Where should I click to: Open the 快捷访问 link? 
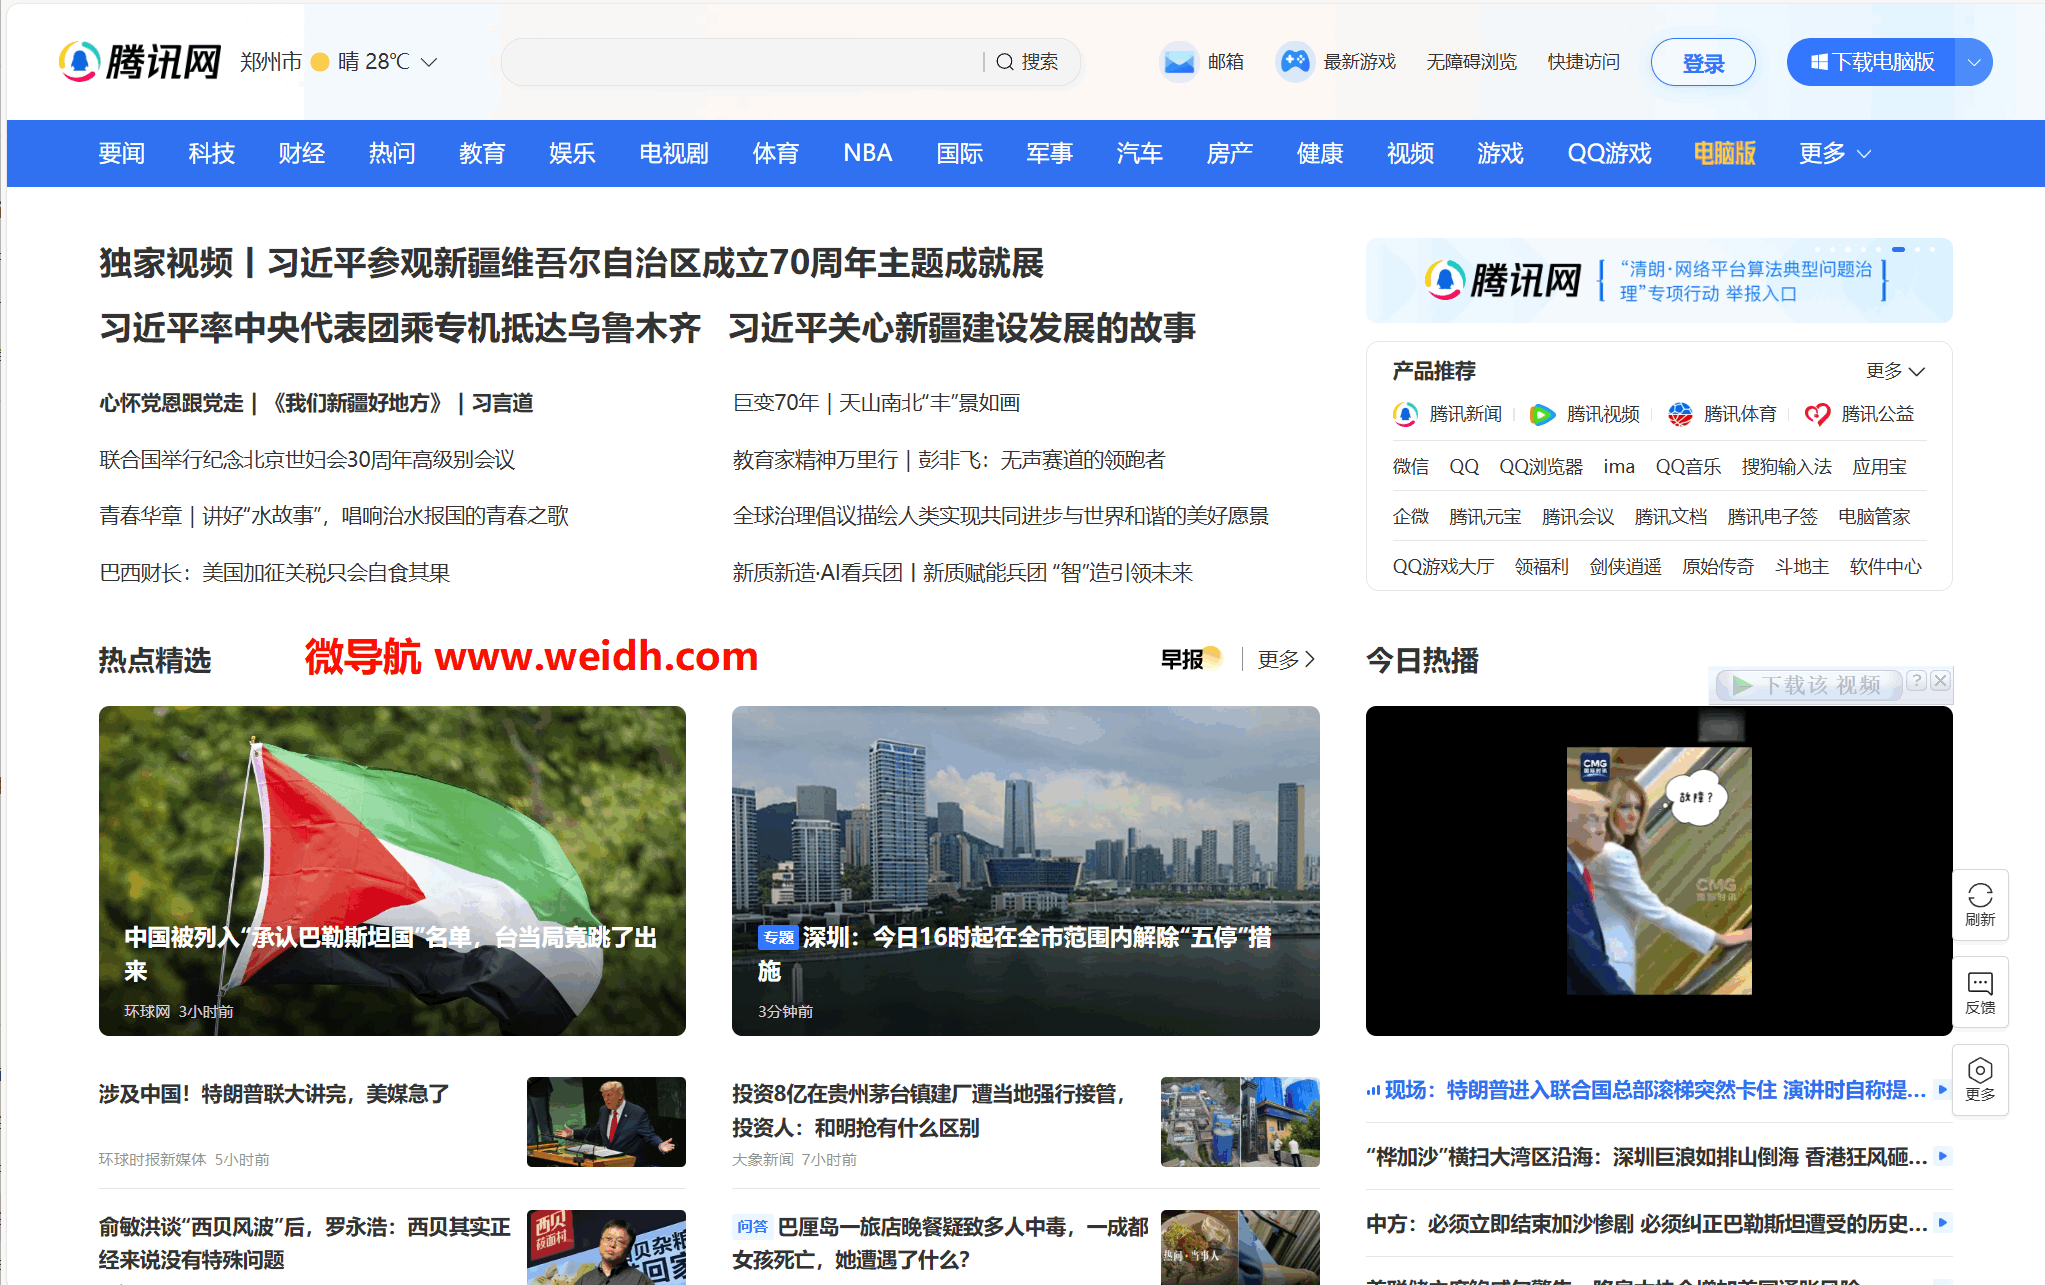pos(1584,62)
